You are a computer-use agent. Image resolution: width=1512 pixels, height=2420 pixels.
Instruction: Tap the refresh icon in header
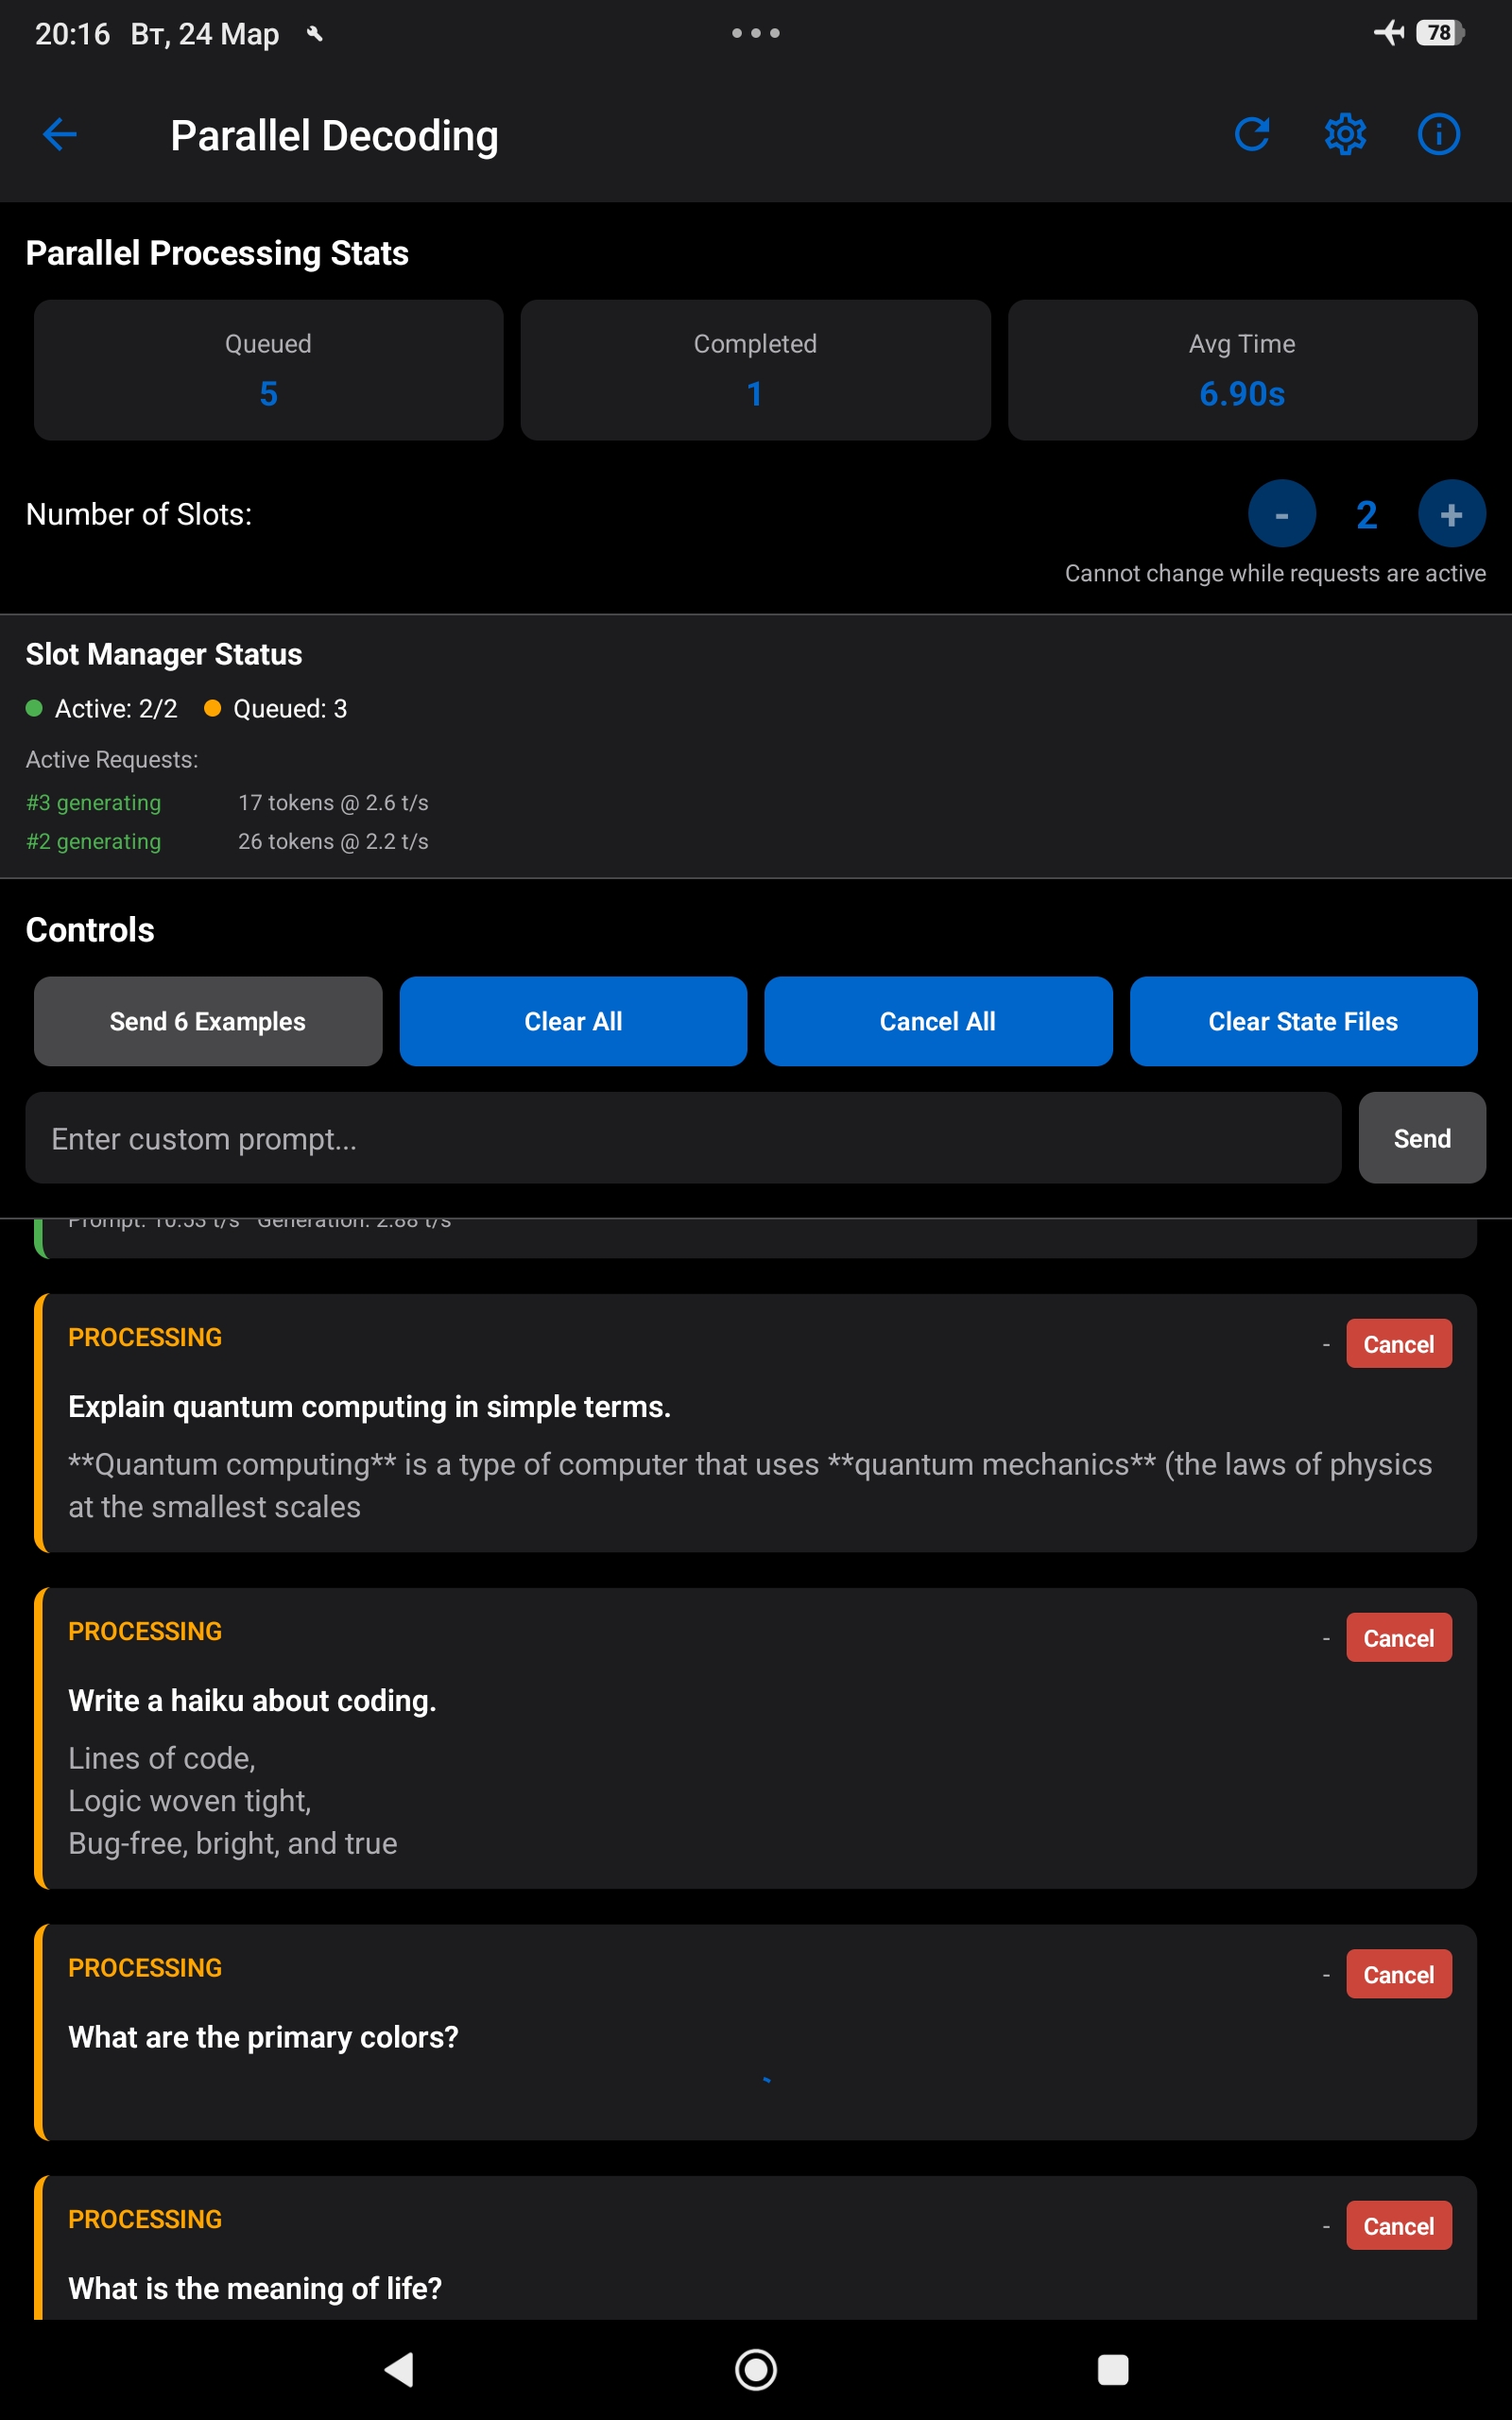pyautogui.click(x=1251, y=134)
